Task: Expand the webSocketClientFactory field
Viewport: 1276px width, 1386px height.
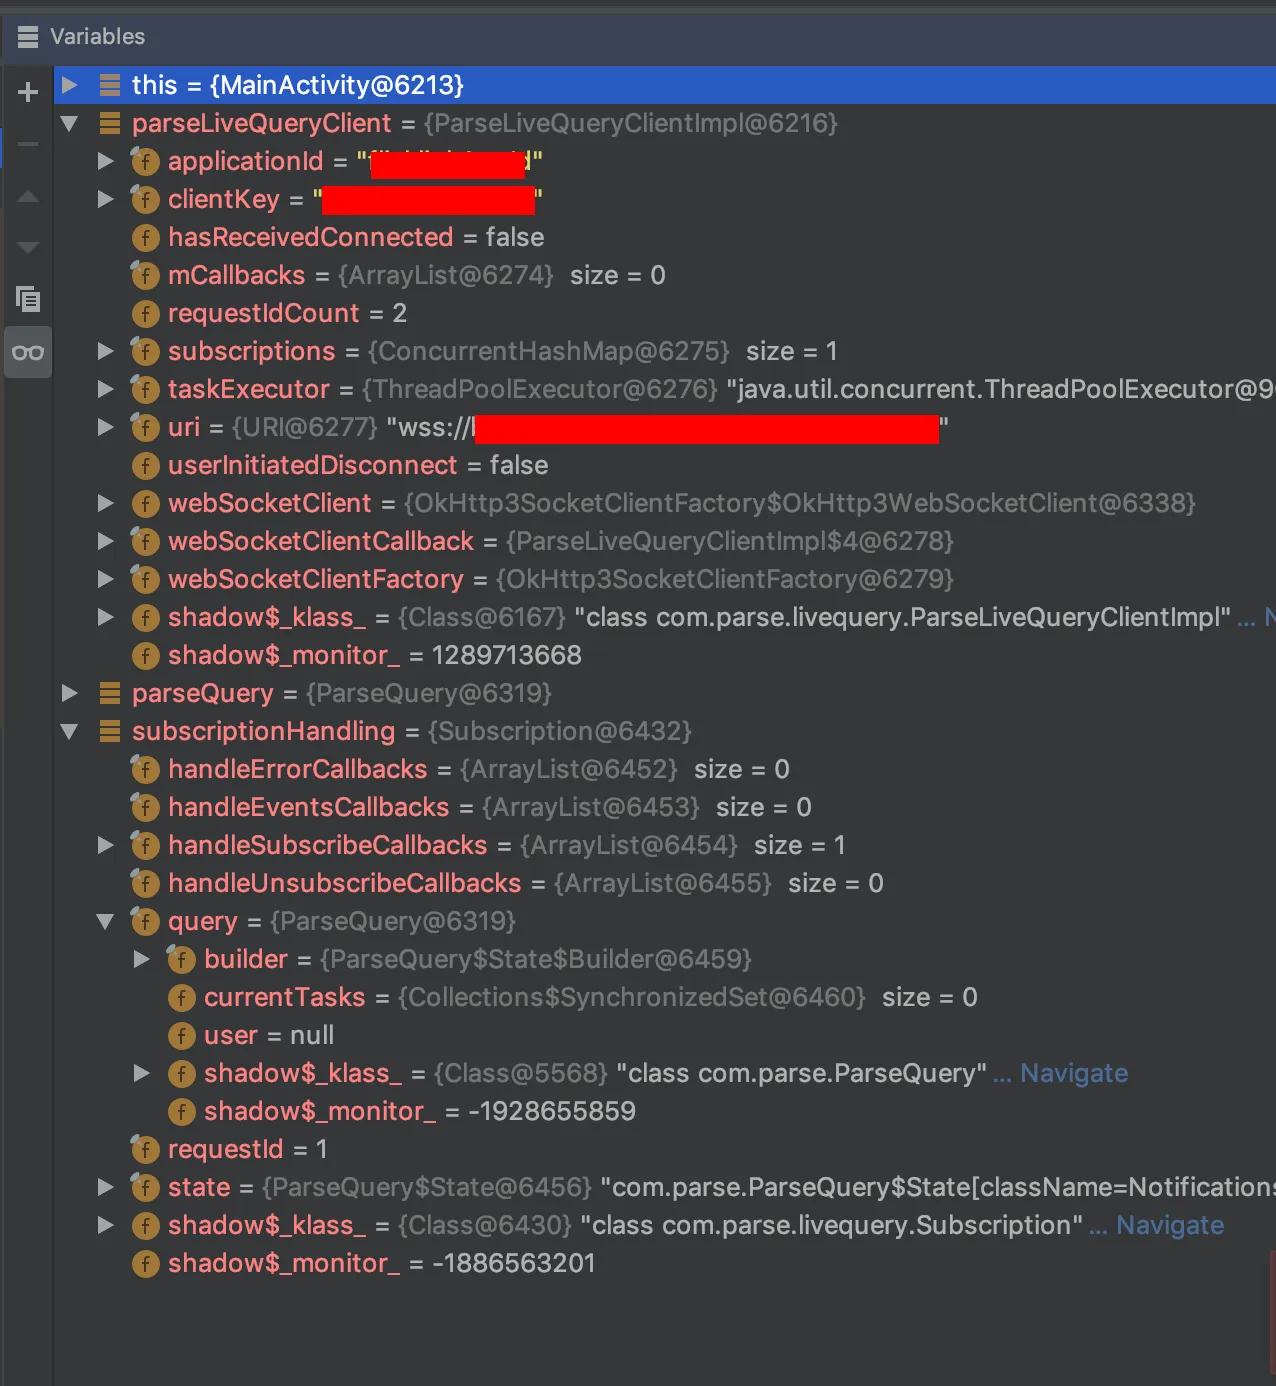Action: pos(105,579)
